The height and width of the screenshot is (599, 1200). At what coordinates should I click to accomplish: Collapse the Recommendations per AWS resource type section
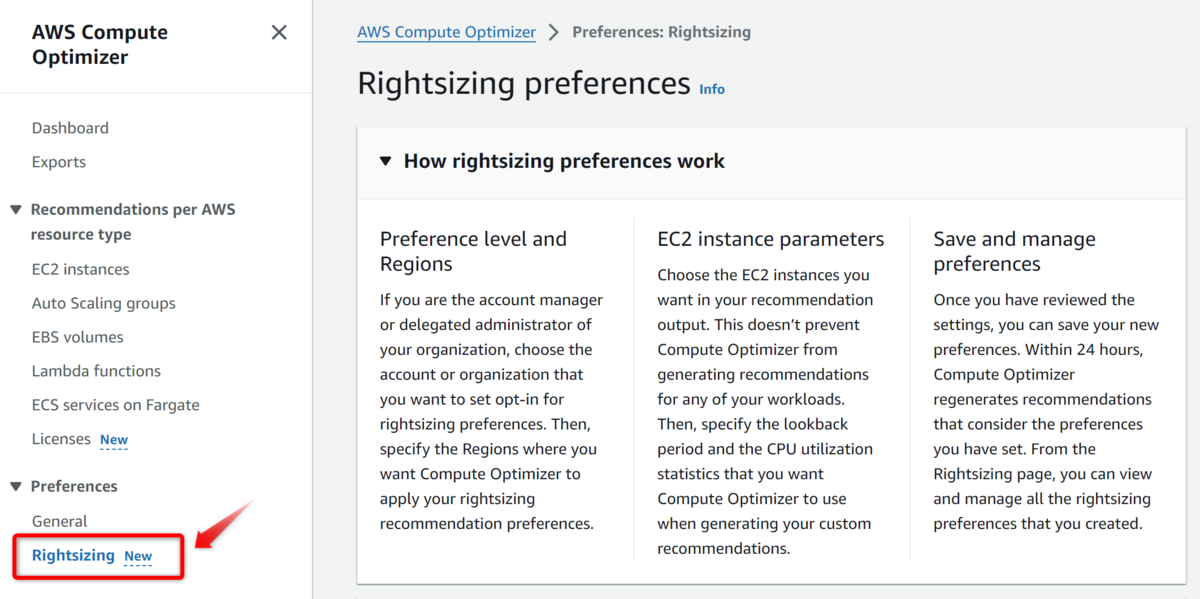17,209
